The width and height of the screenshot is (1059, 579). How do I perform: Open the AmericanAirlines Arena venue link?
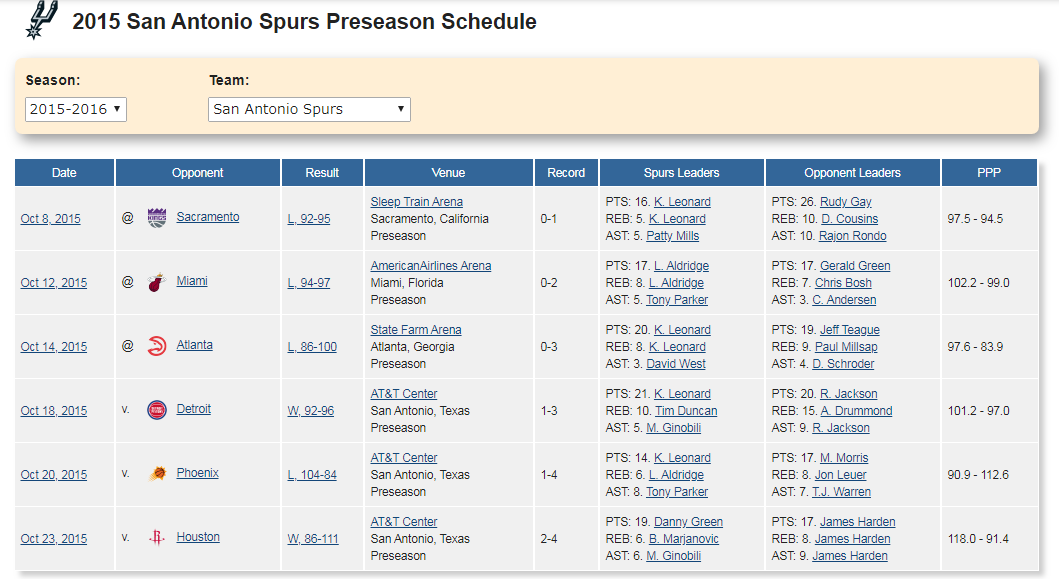tap(431, 266)
